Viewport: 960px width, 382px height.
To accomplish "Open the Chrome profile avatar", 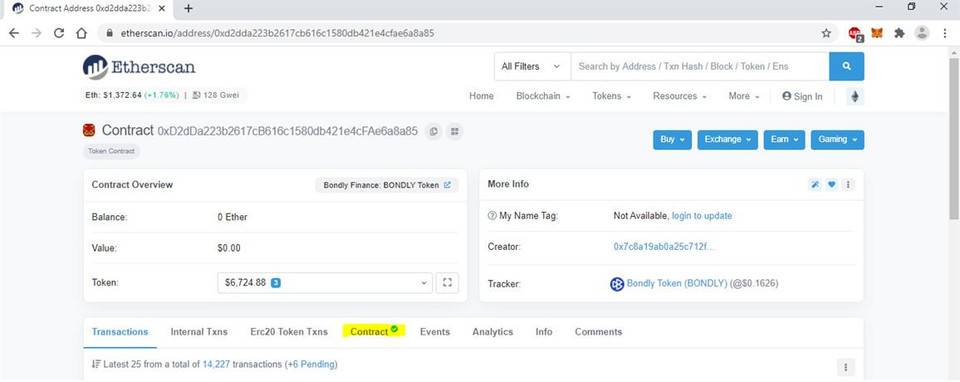I will pos(922,33).
